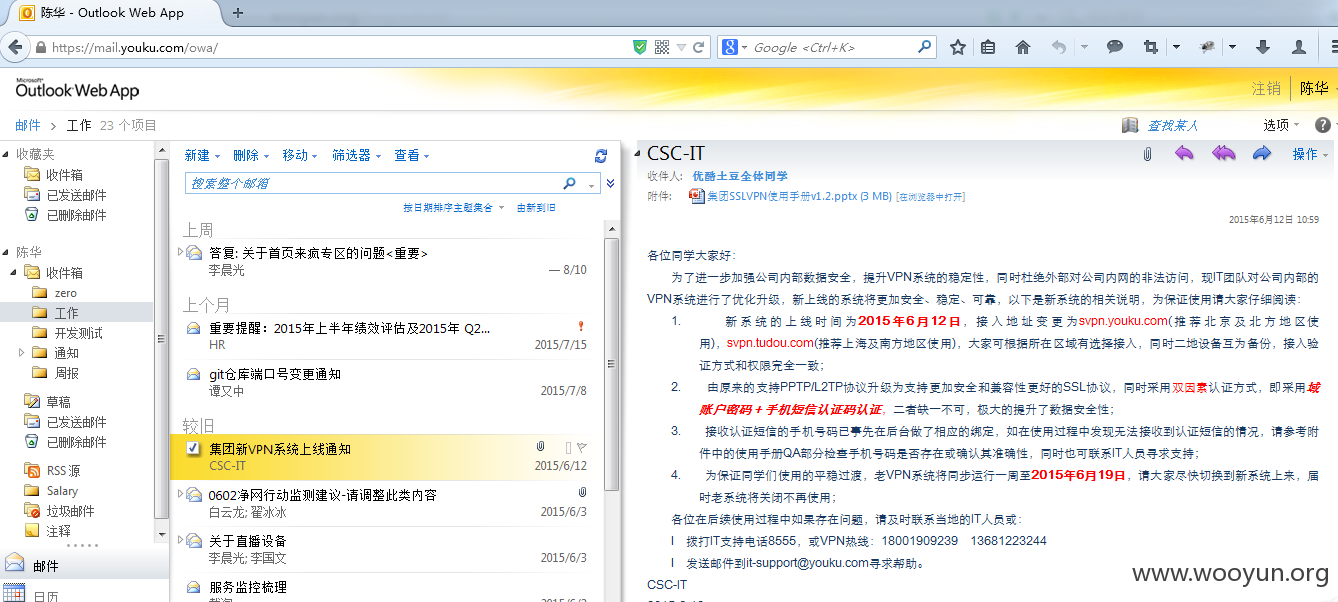The width and height of the screenshot is (1338, 602).
Task: Click the green shield icon in address bar
Action: 640,47
